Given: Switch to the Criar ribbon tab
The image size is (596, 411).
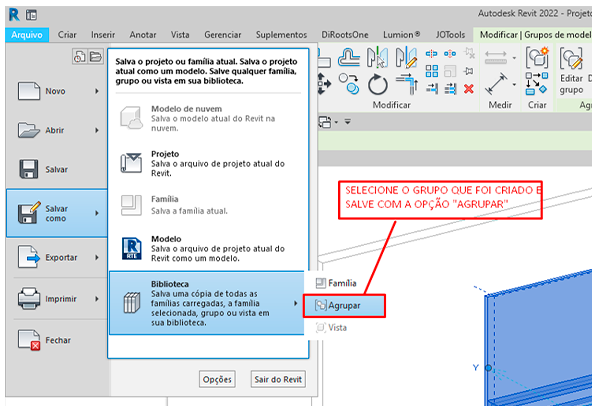Looking at the screenshot, I should tap(67, 35).
